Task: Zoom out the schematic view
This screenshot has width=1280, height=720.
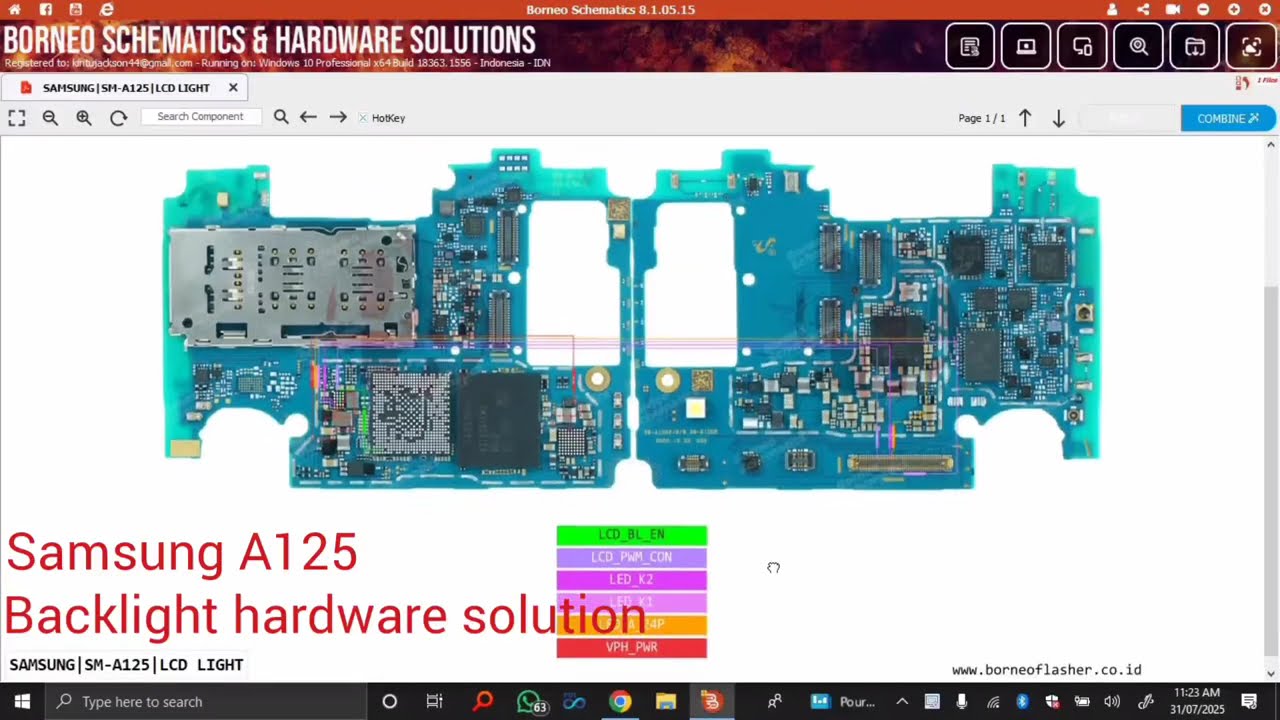Action: click(x=50, y=117)
